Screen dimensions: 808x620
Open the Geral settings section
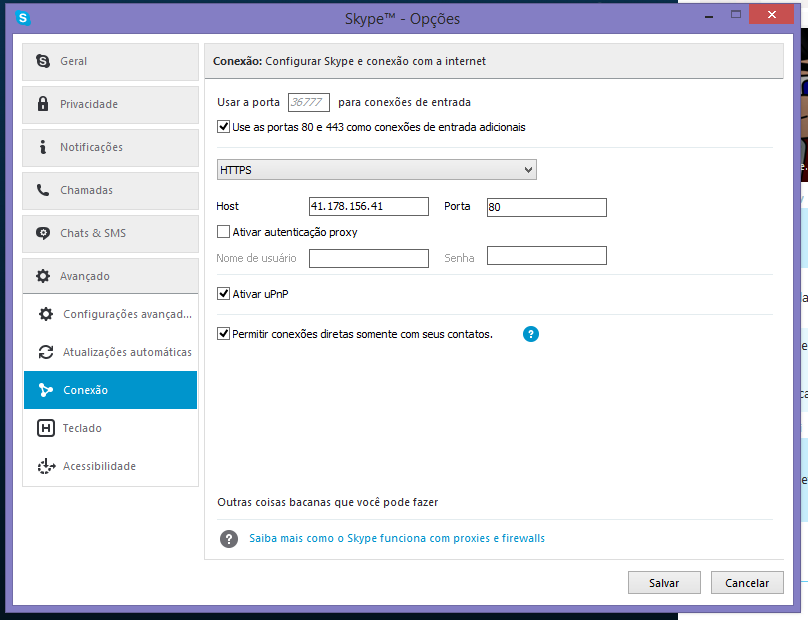[110, 61]
